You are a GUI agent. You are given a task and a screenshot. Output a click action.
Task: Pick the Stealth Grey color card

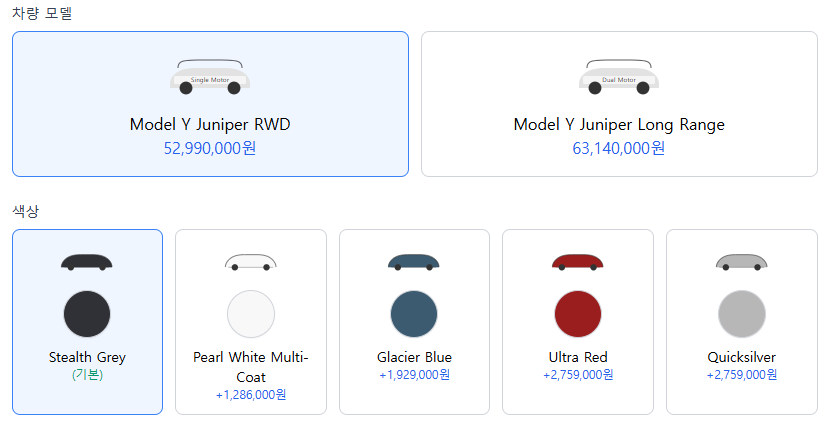pos(87,322)
